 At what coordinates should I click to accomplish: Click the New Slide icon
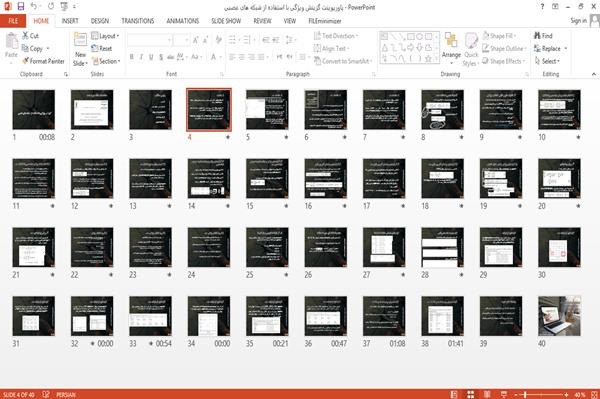click(80, 40)
